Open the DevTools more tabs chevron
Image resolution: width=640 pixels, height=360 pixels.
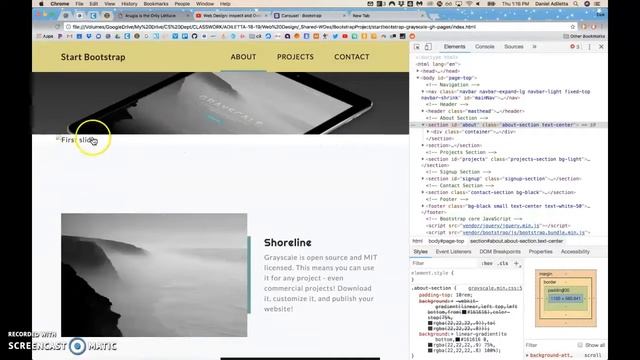(534, 47)
